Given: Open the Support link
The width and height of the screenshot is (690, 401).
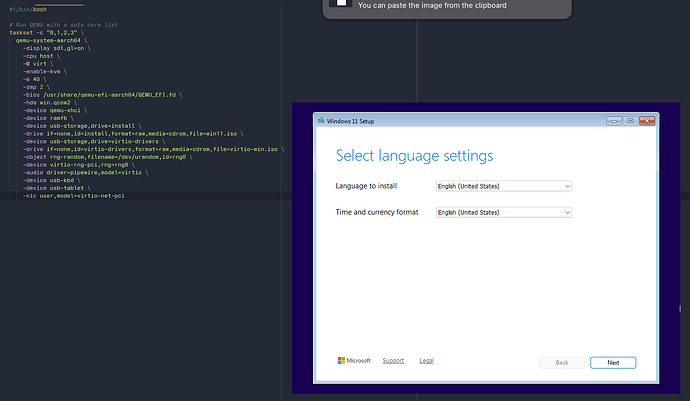Looking at the screenshot, I should point(393,361).
